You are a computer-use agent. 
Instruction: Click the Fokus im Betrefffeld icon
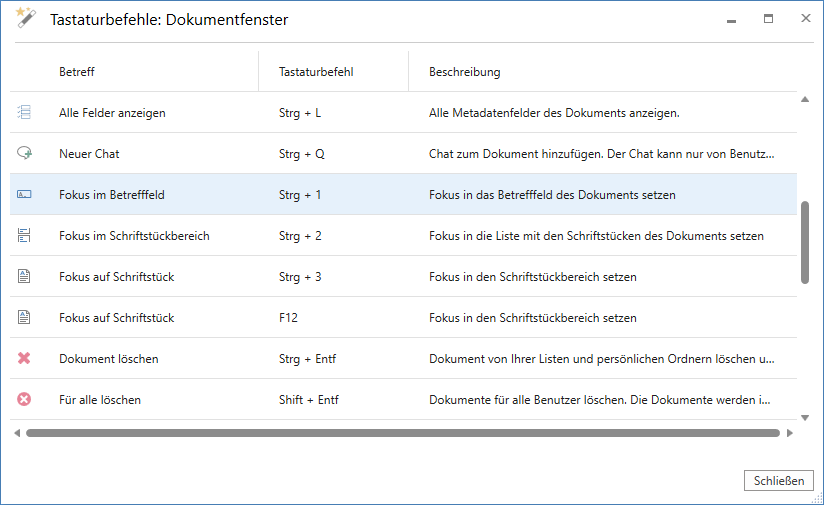click(24, 195)
